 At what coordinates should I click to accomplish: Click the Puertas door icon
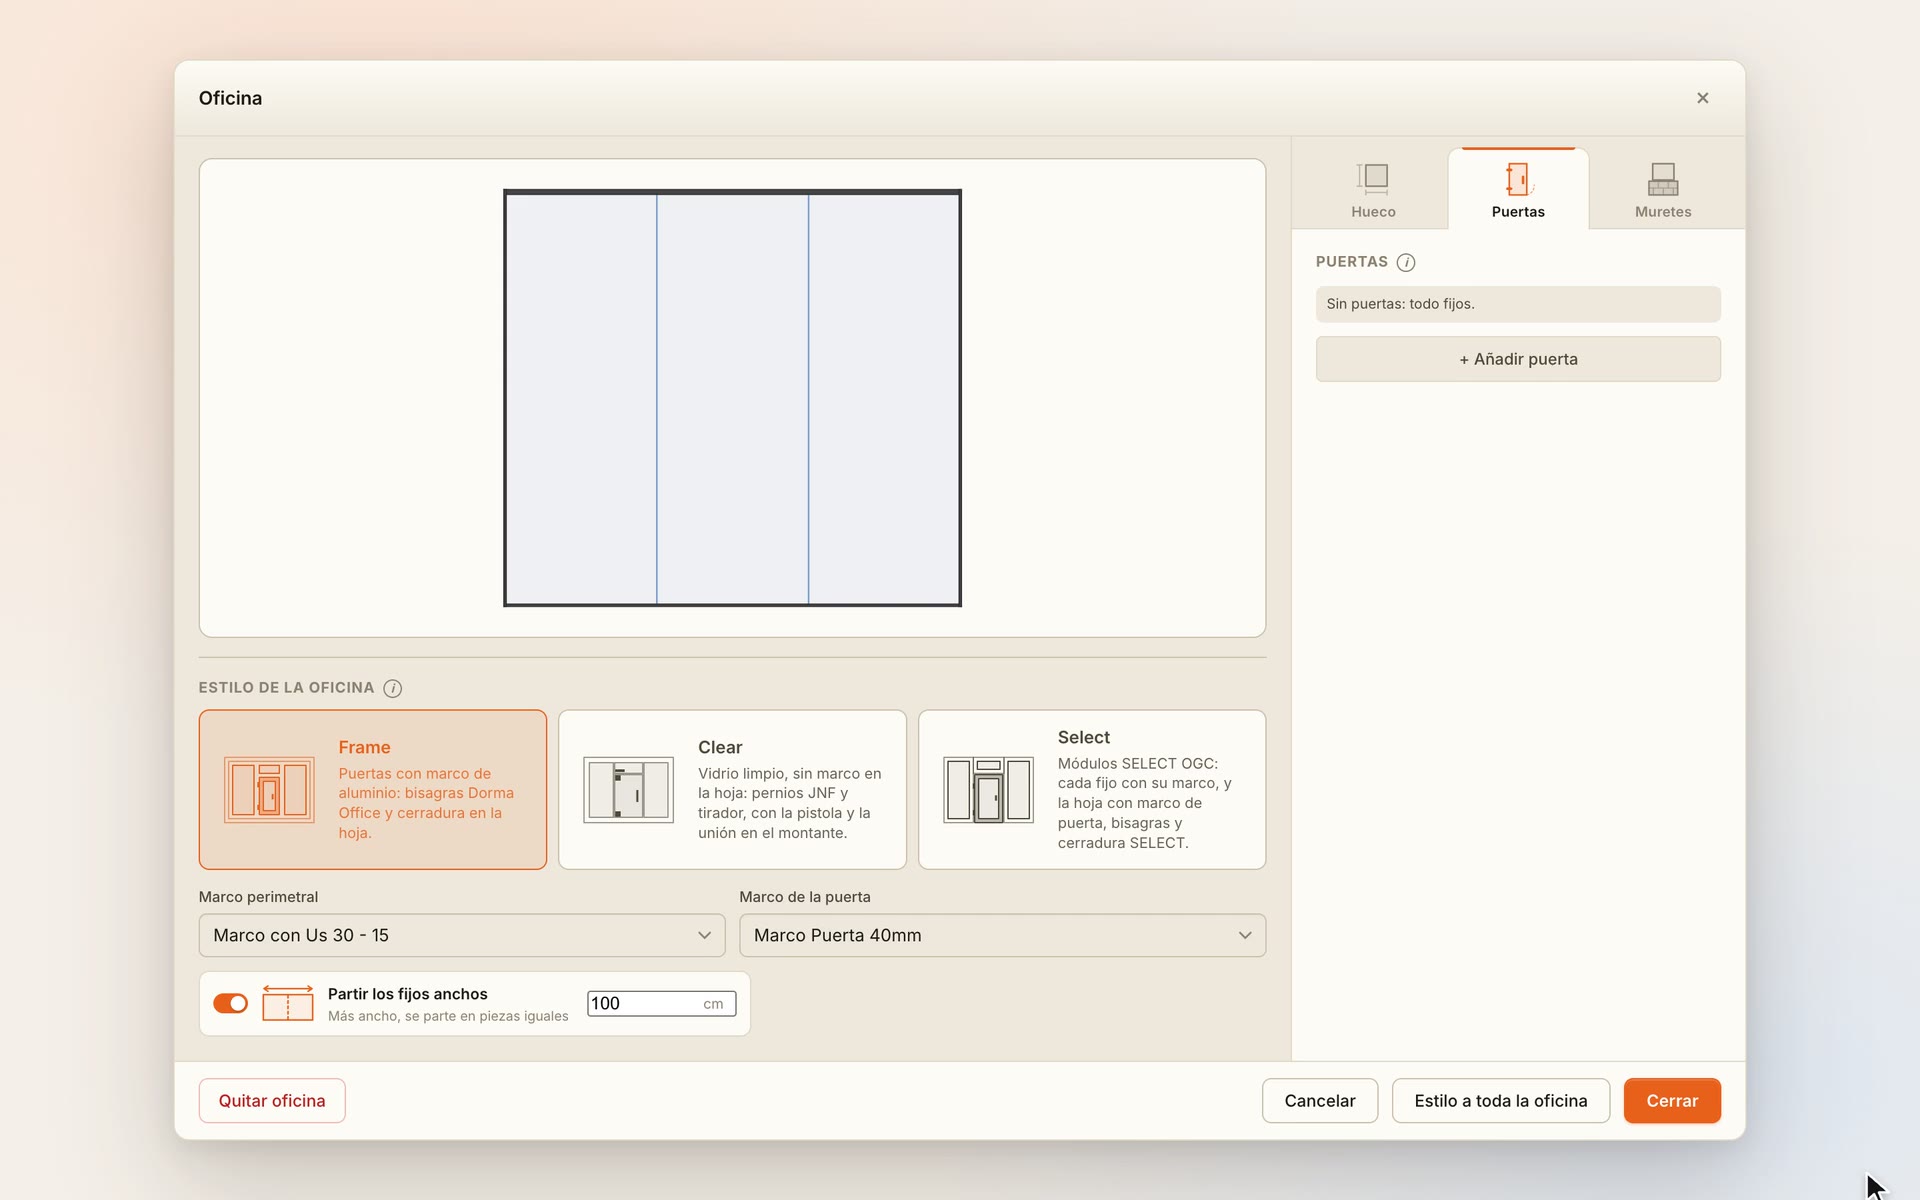click(x=1518, y=178)
